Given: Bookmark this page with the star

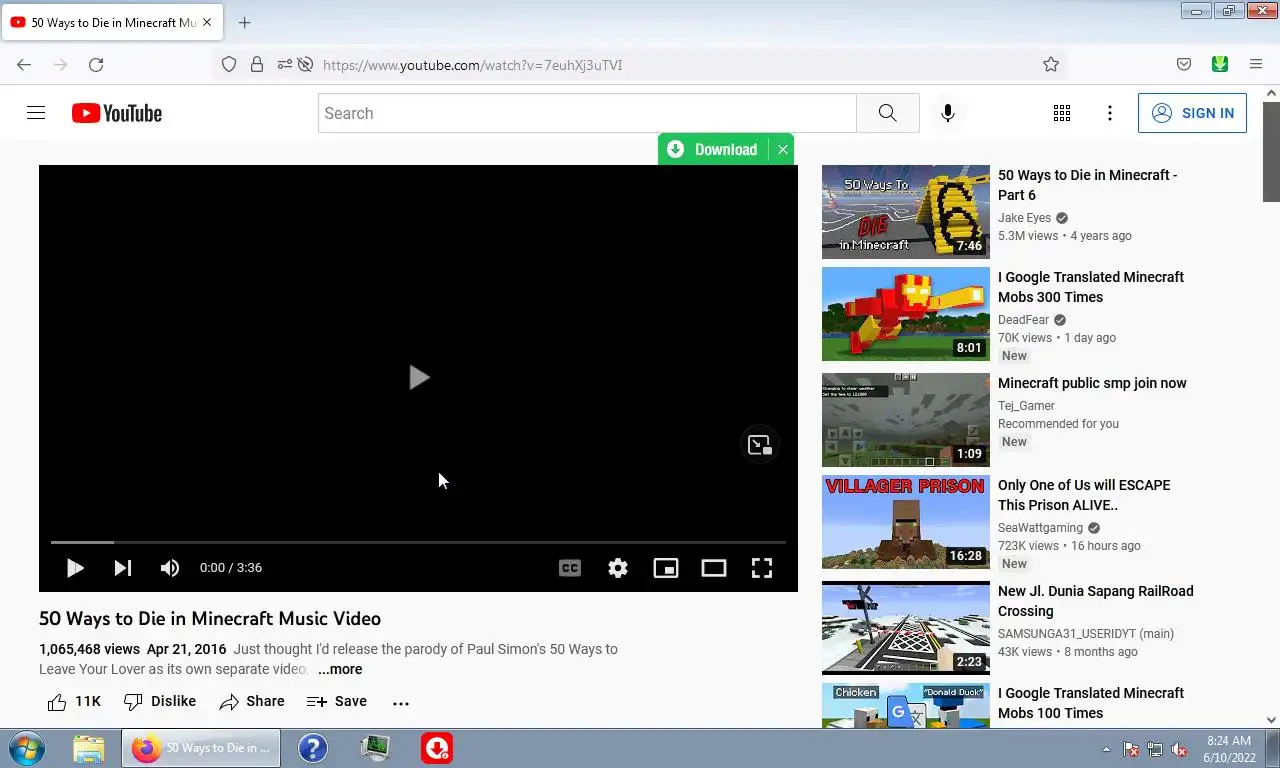Looking at the screenshot, I should (x=1051, y=64).
